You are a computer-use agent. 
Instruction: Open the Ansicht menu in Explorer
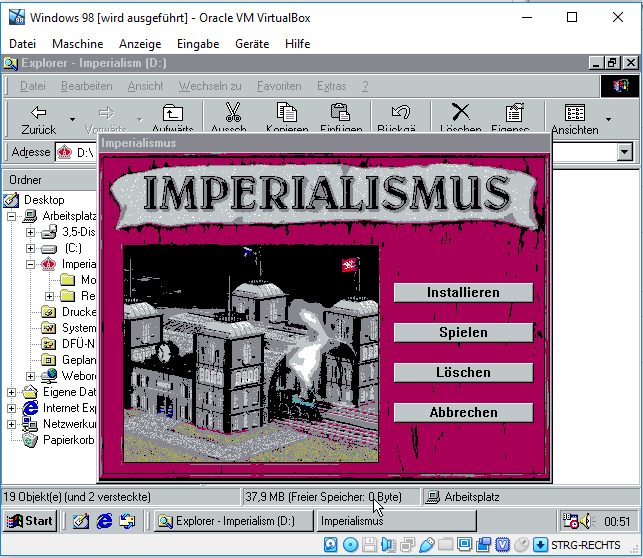point(145,86)
